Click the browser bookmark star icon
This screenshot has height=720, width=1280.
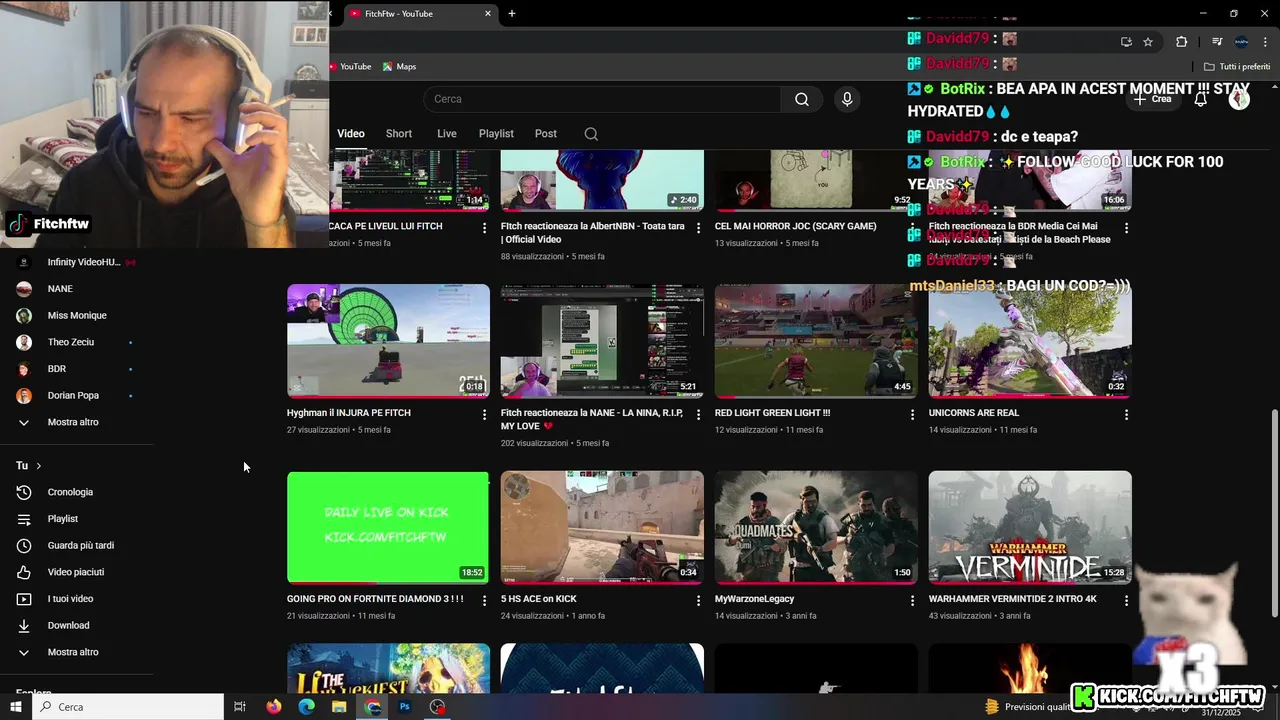click(x=1148, y=42)
